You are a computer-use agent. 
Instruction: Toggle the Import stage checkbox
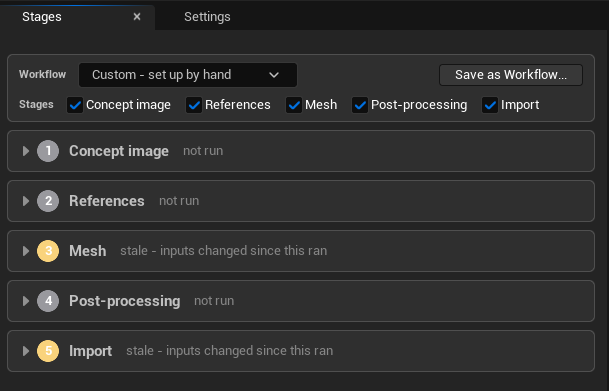point(490,105)
